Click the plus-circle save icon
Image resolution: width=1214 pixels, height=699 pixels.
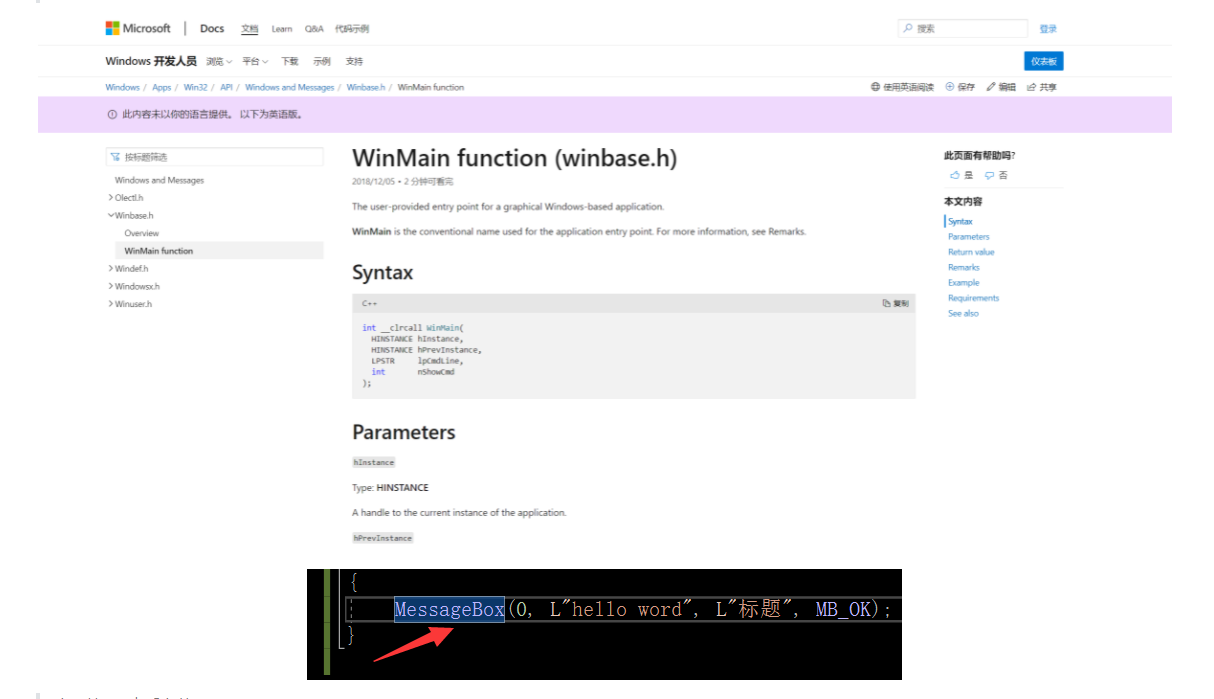(x=950, y=87)
